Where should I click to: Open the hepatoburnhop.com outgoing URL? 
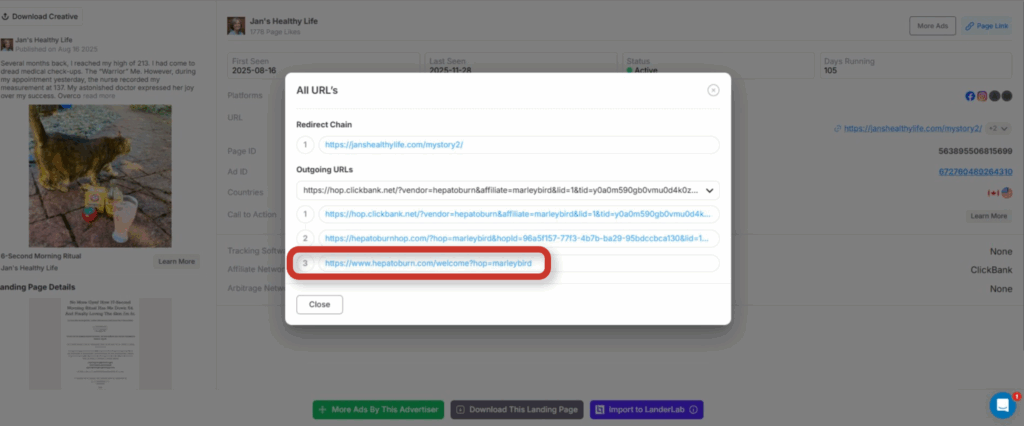point(517,239)
